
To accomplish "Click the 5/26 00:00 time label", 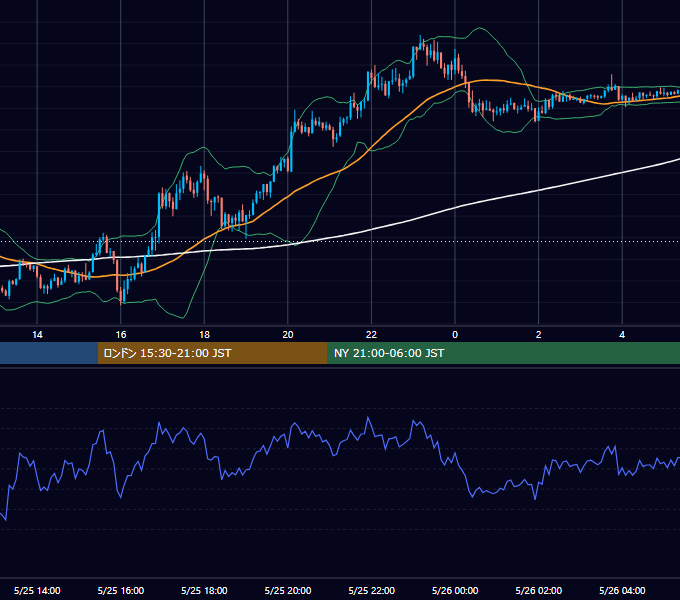I will (x=455, y=590).
